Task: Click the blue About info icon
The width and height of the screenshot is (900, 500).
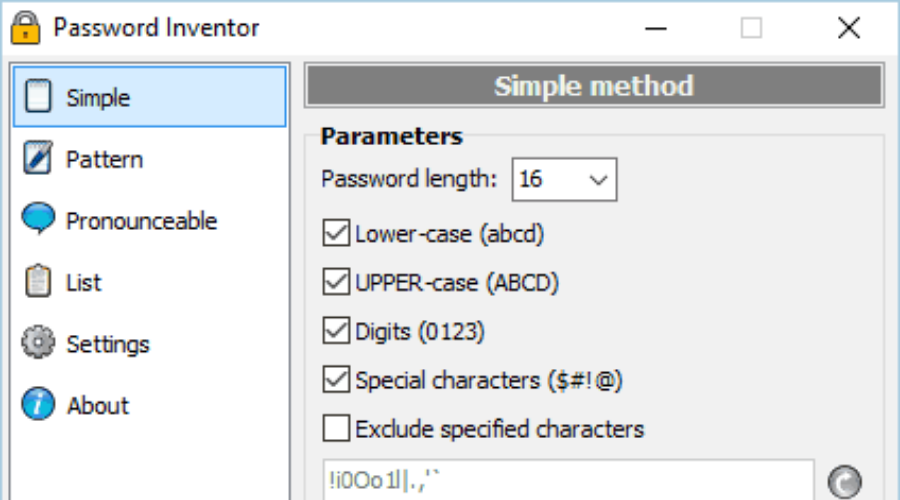Action: coord(38,404)
